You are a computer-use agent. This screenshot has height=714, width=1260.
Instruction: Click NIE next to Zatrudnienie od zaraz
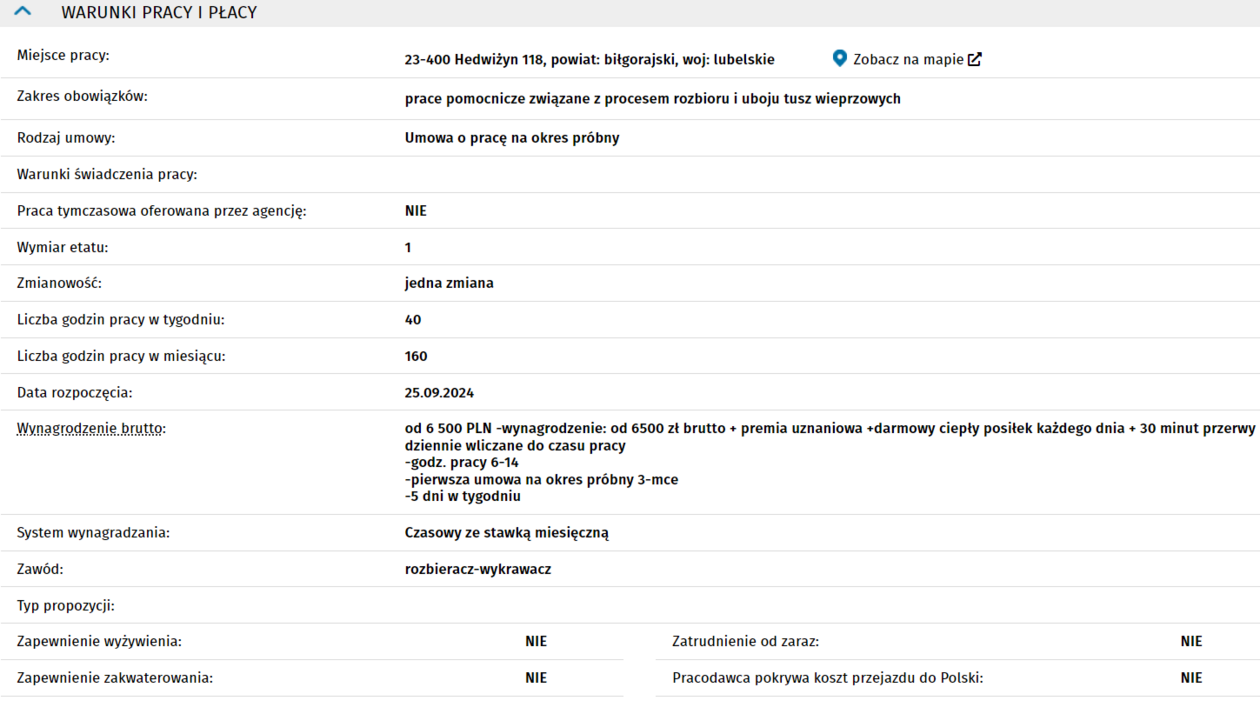1191,641
